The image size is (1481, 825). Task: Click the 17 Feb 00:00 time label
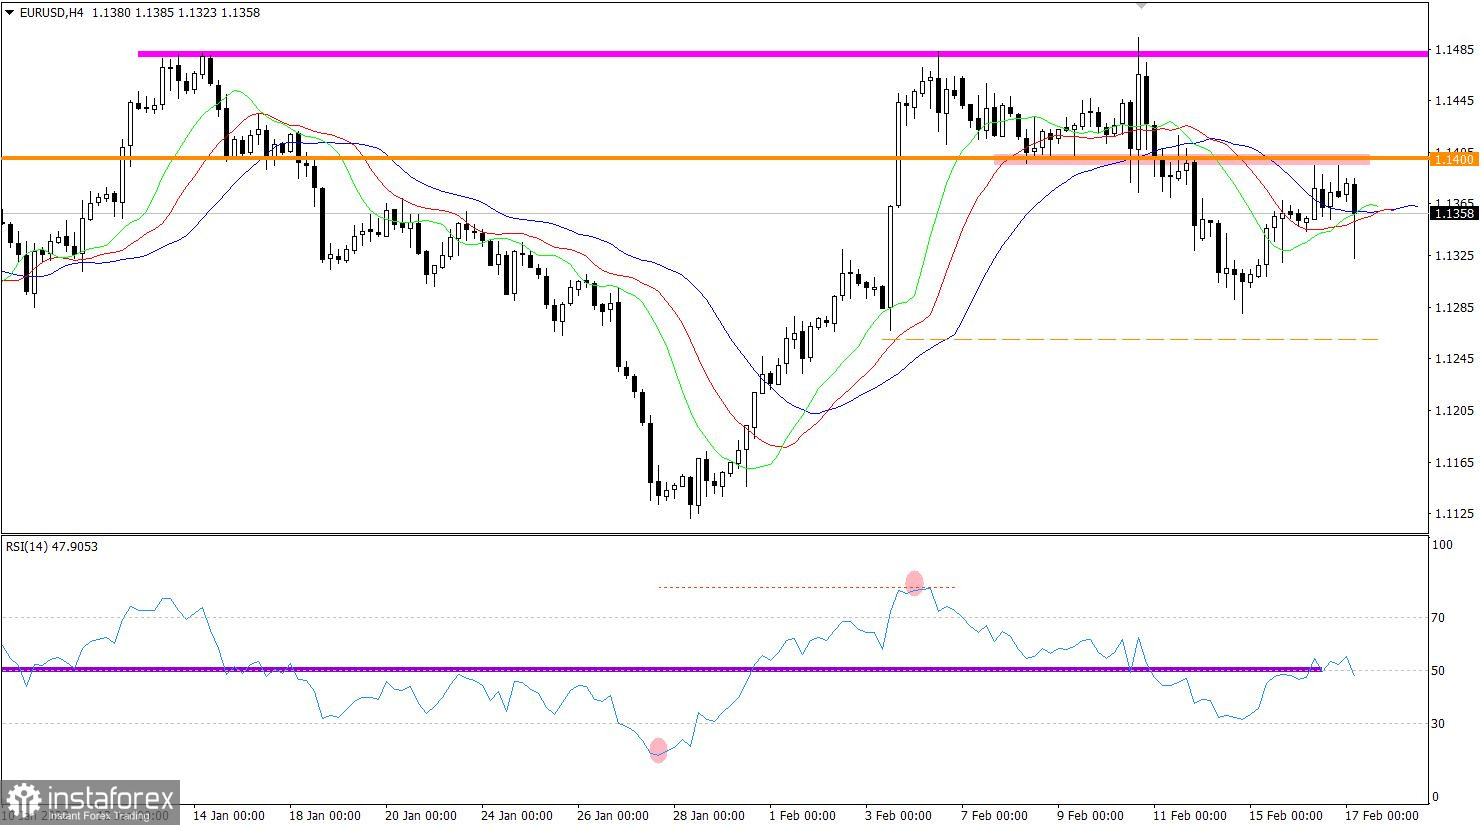point(1381,815)
